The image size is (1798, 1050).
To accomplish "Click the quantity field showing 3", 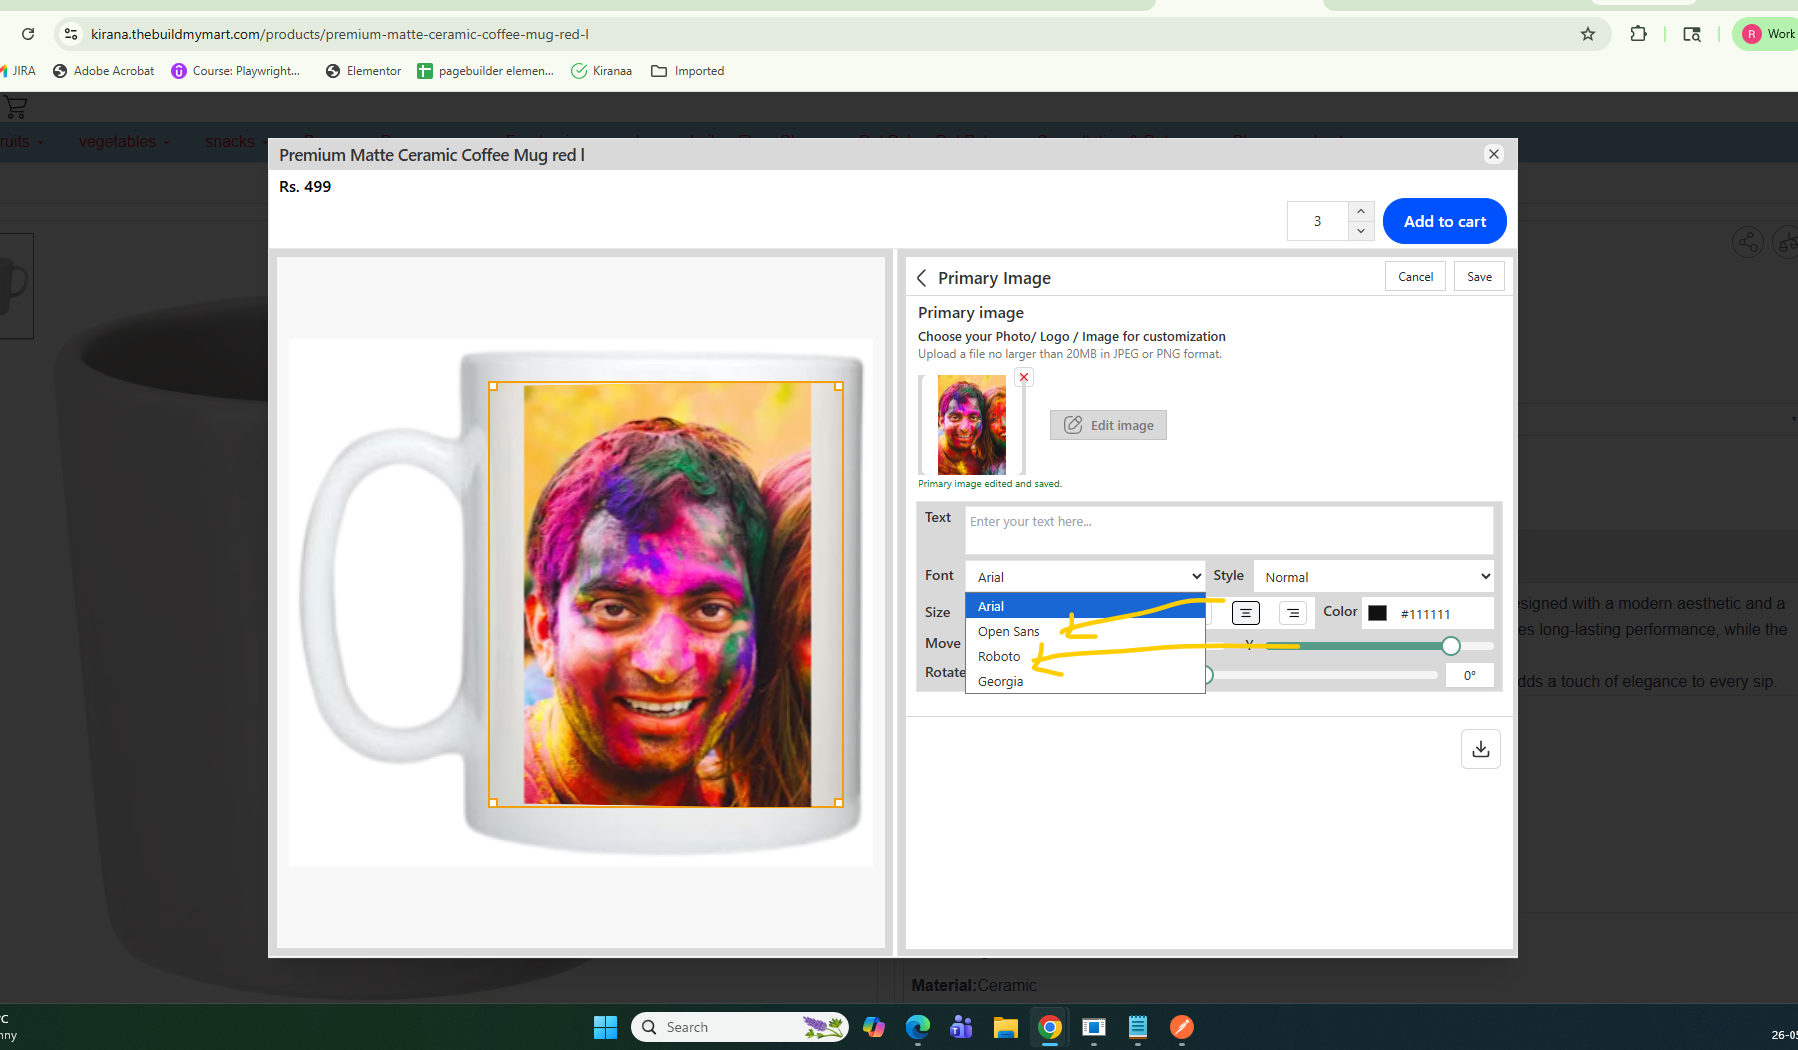I will [1318, 221].
